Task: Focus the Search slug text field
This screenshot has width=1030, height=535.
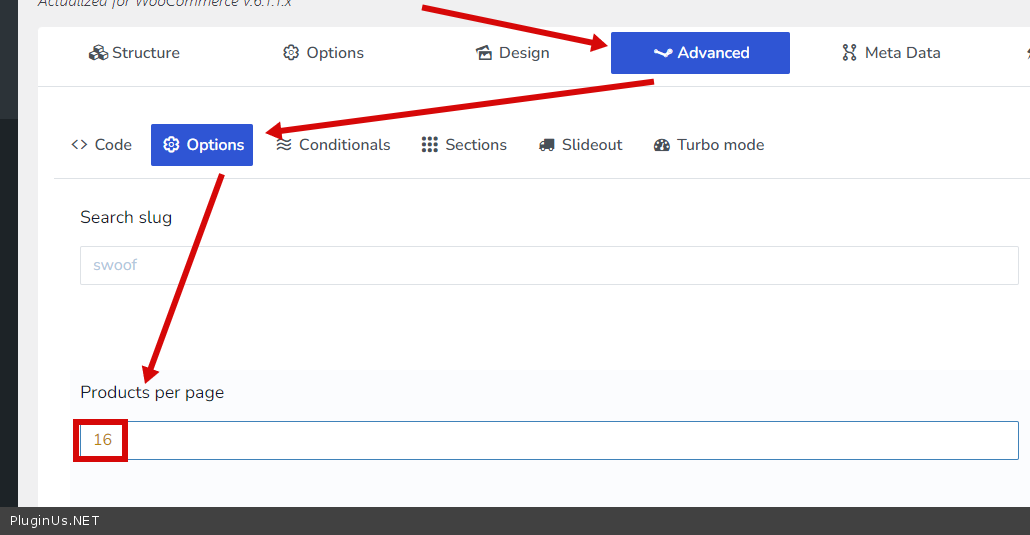Action: pyautogui.click(x=549, y=266)
